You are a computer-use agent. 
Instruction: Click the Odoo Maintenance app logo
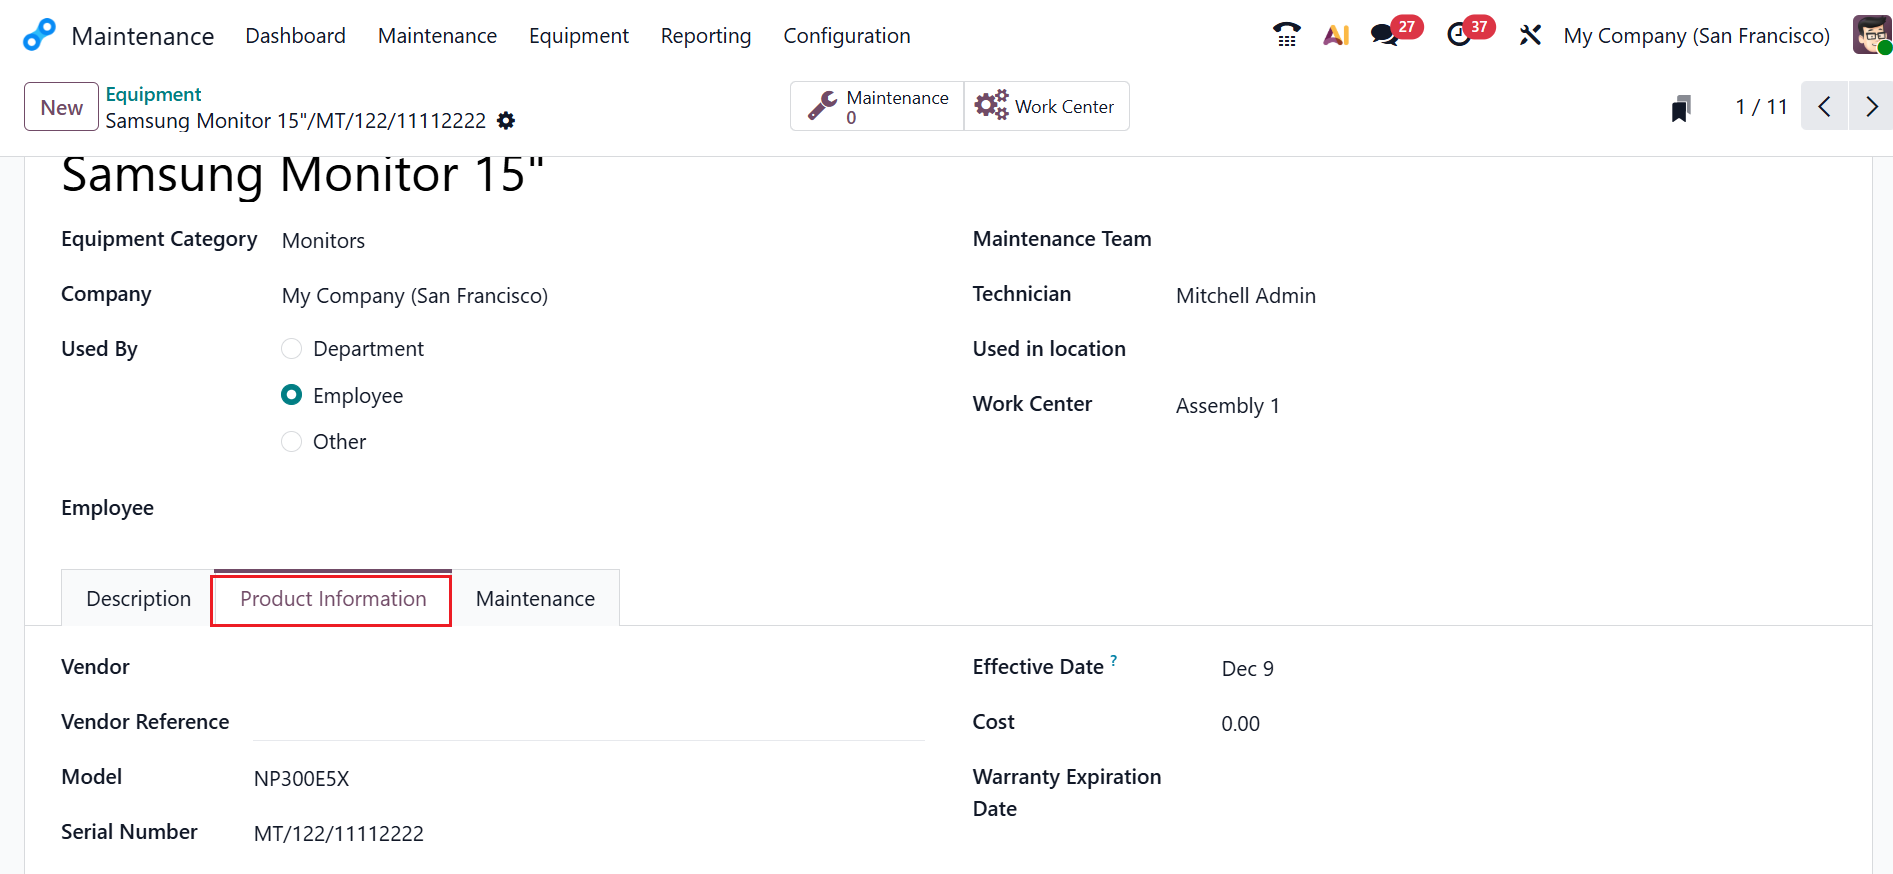tap(39, 35)
